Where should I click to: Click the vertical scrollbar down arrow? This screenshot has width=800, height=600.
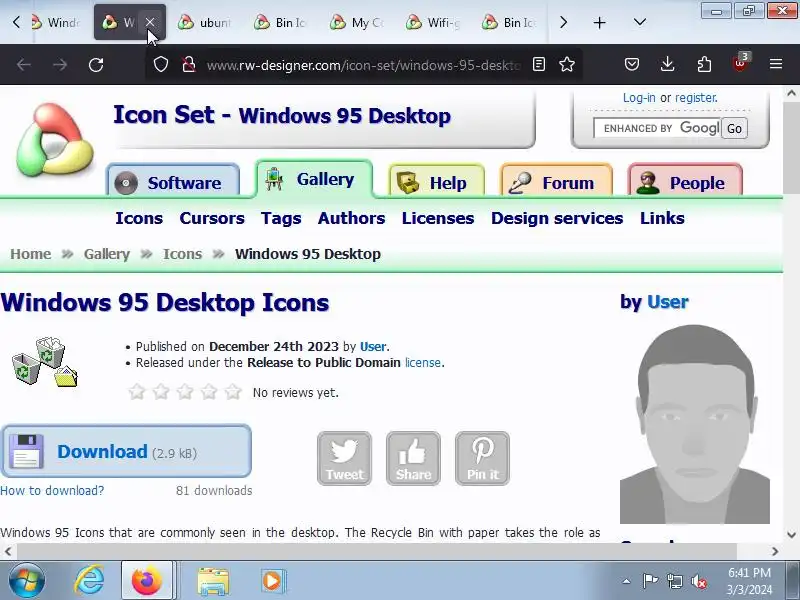point(791,535)
